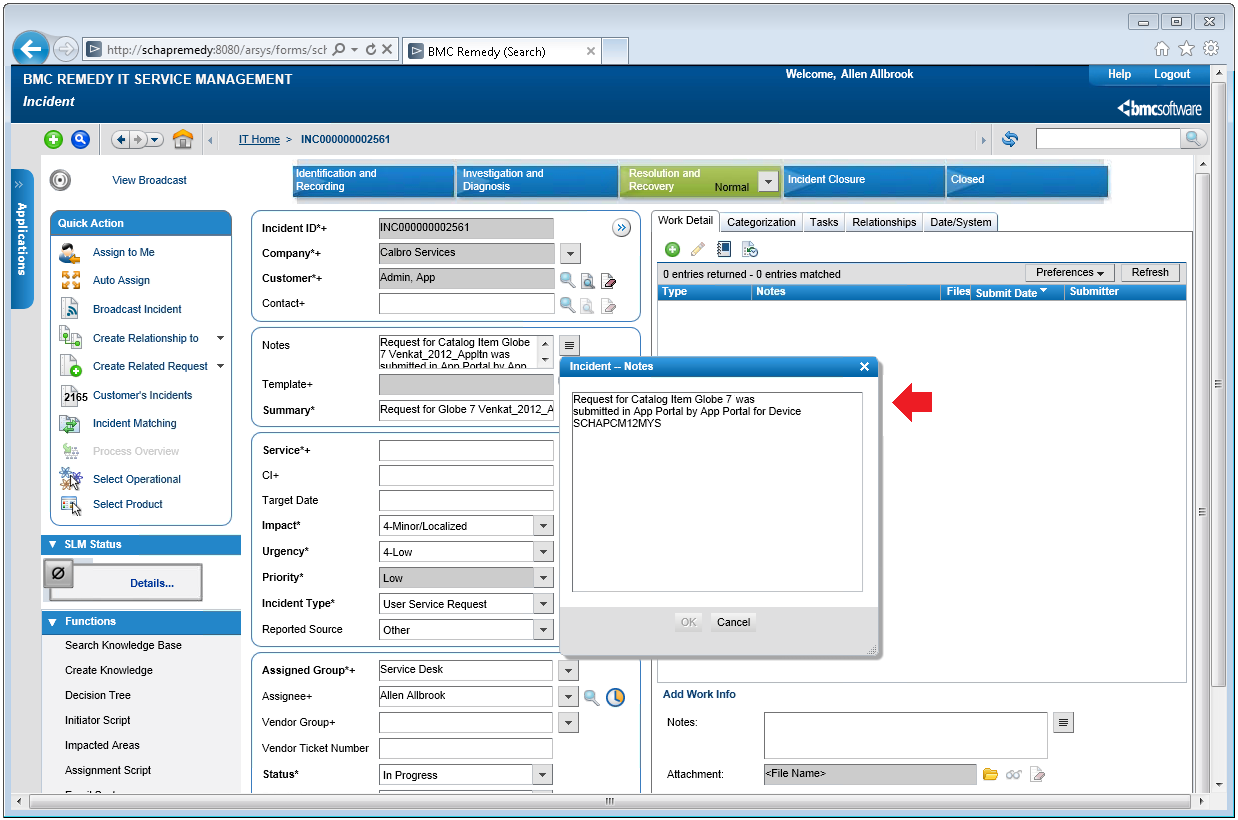Click the green new record icon on the toolbar
This screenshot has height=820, width=1238.
point(53,139)
